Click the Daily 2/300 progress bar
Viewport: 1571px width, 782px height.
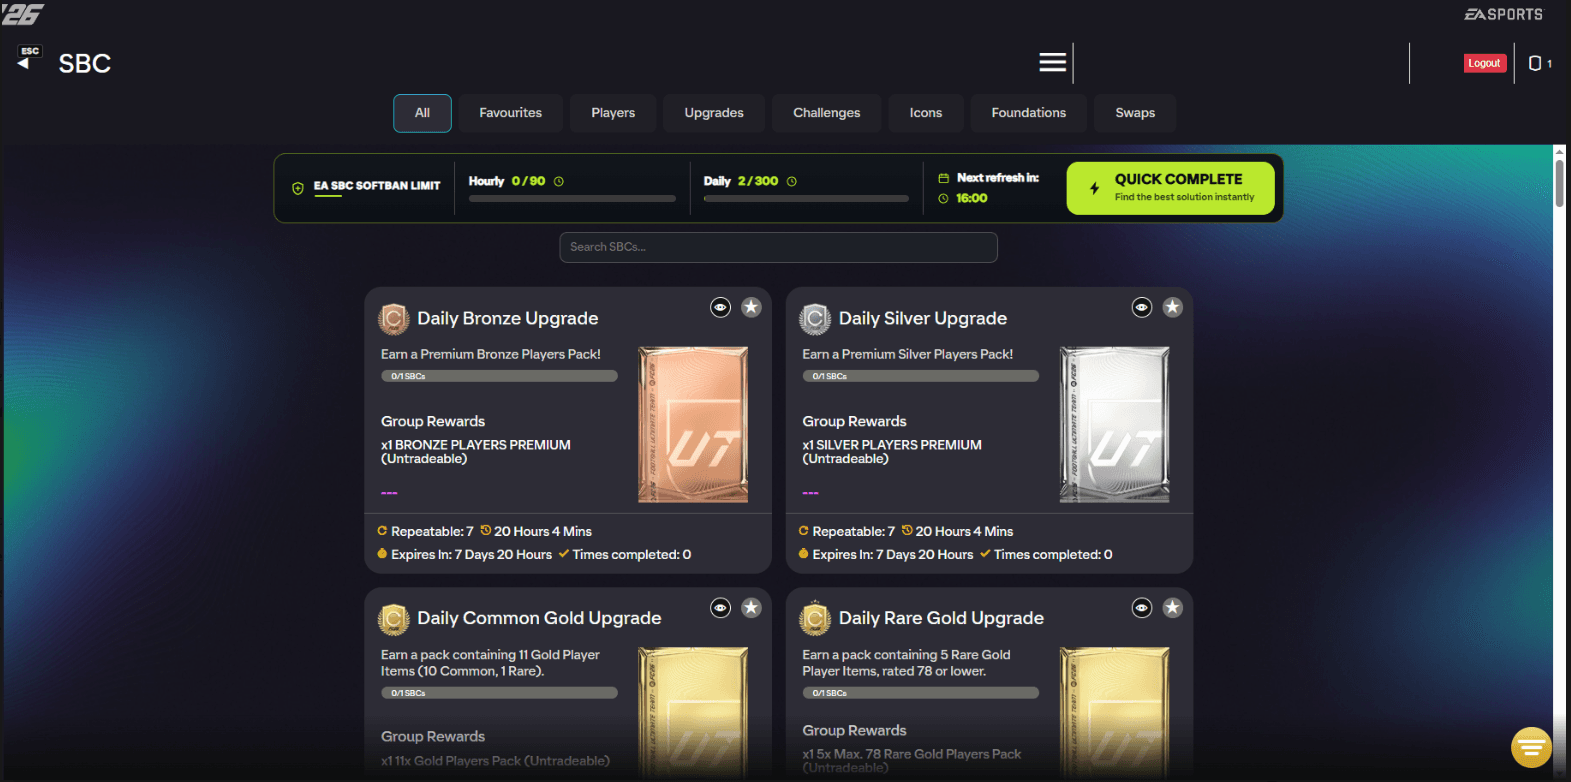click(806, 199)
